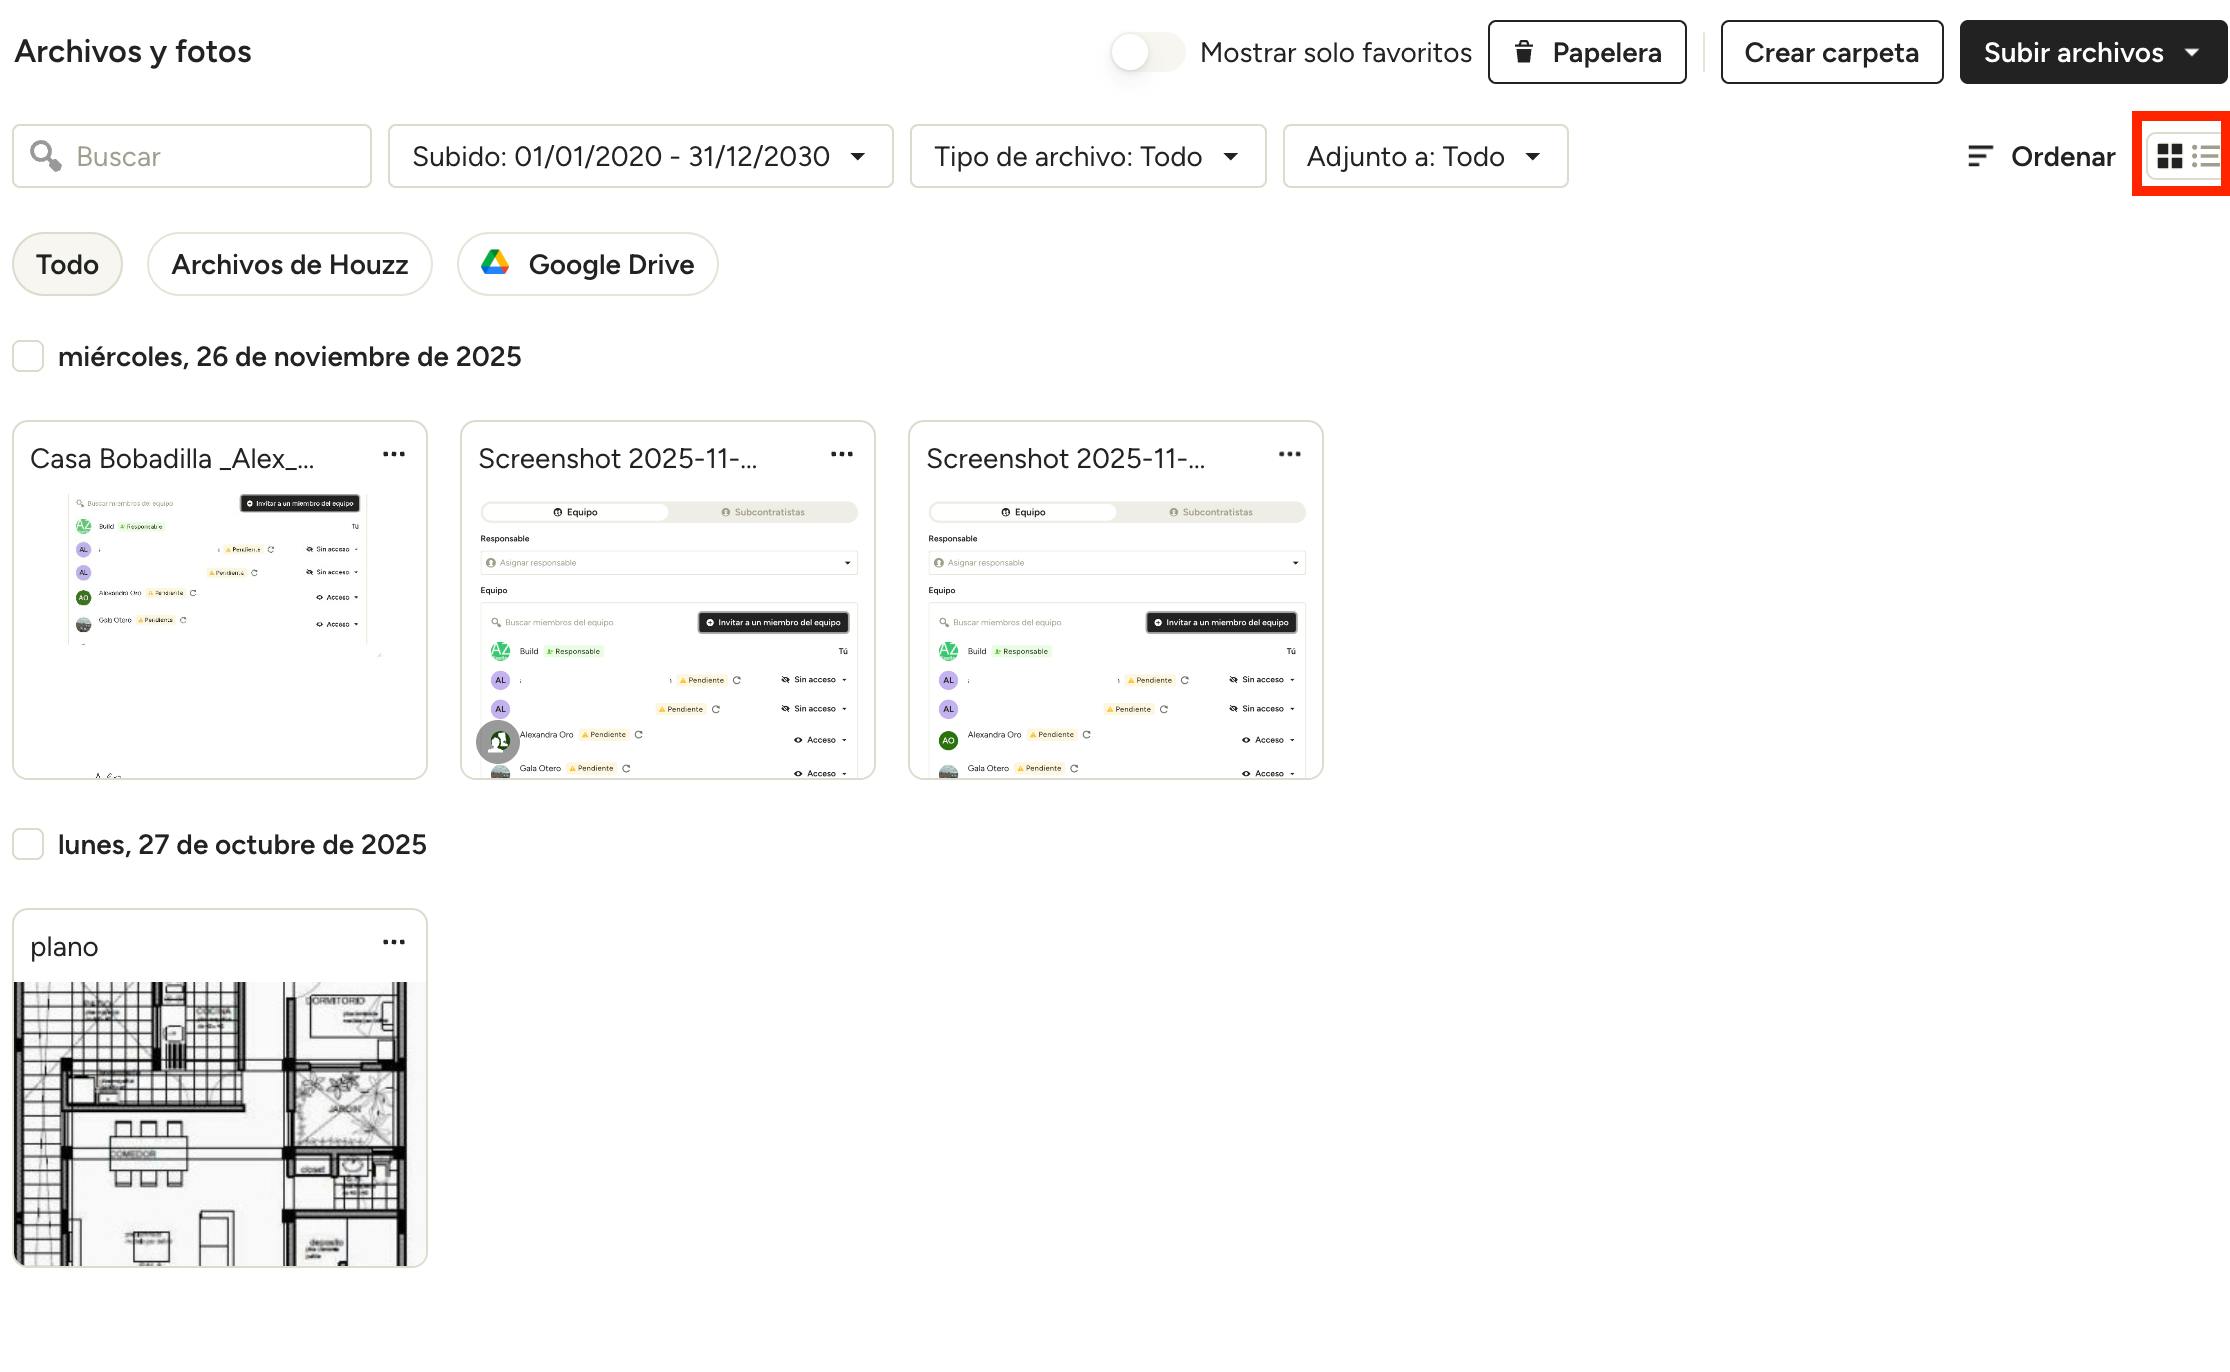This screenshot has width=2230, height=1372.
Task: Switch to list view icon
Action: [2205, 156]
